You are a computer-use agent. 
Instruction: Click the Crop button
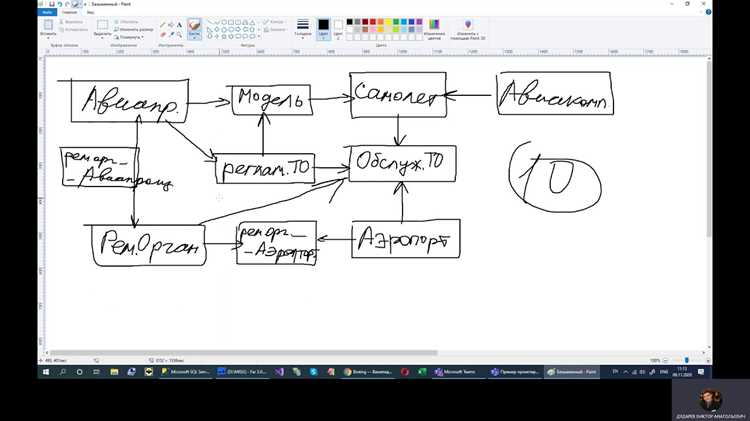127,22
